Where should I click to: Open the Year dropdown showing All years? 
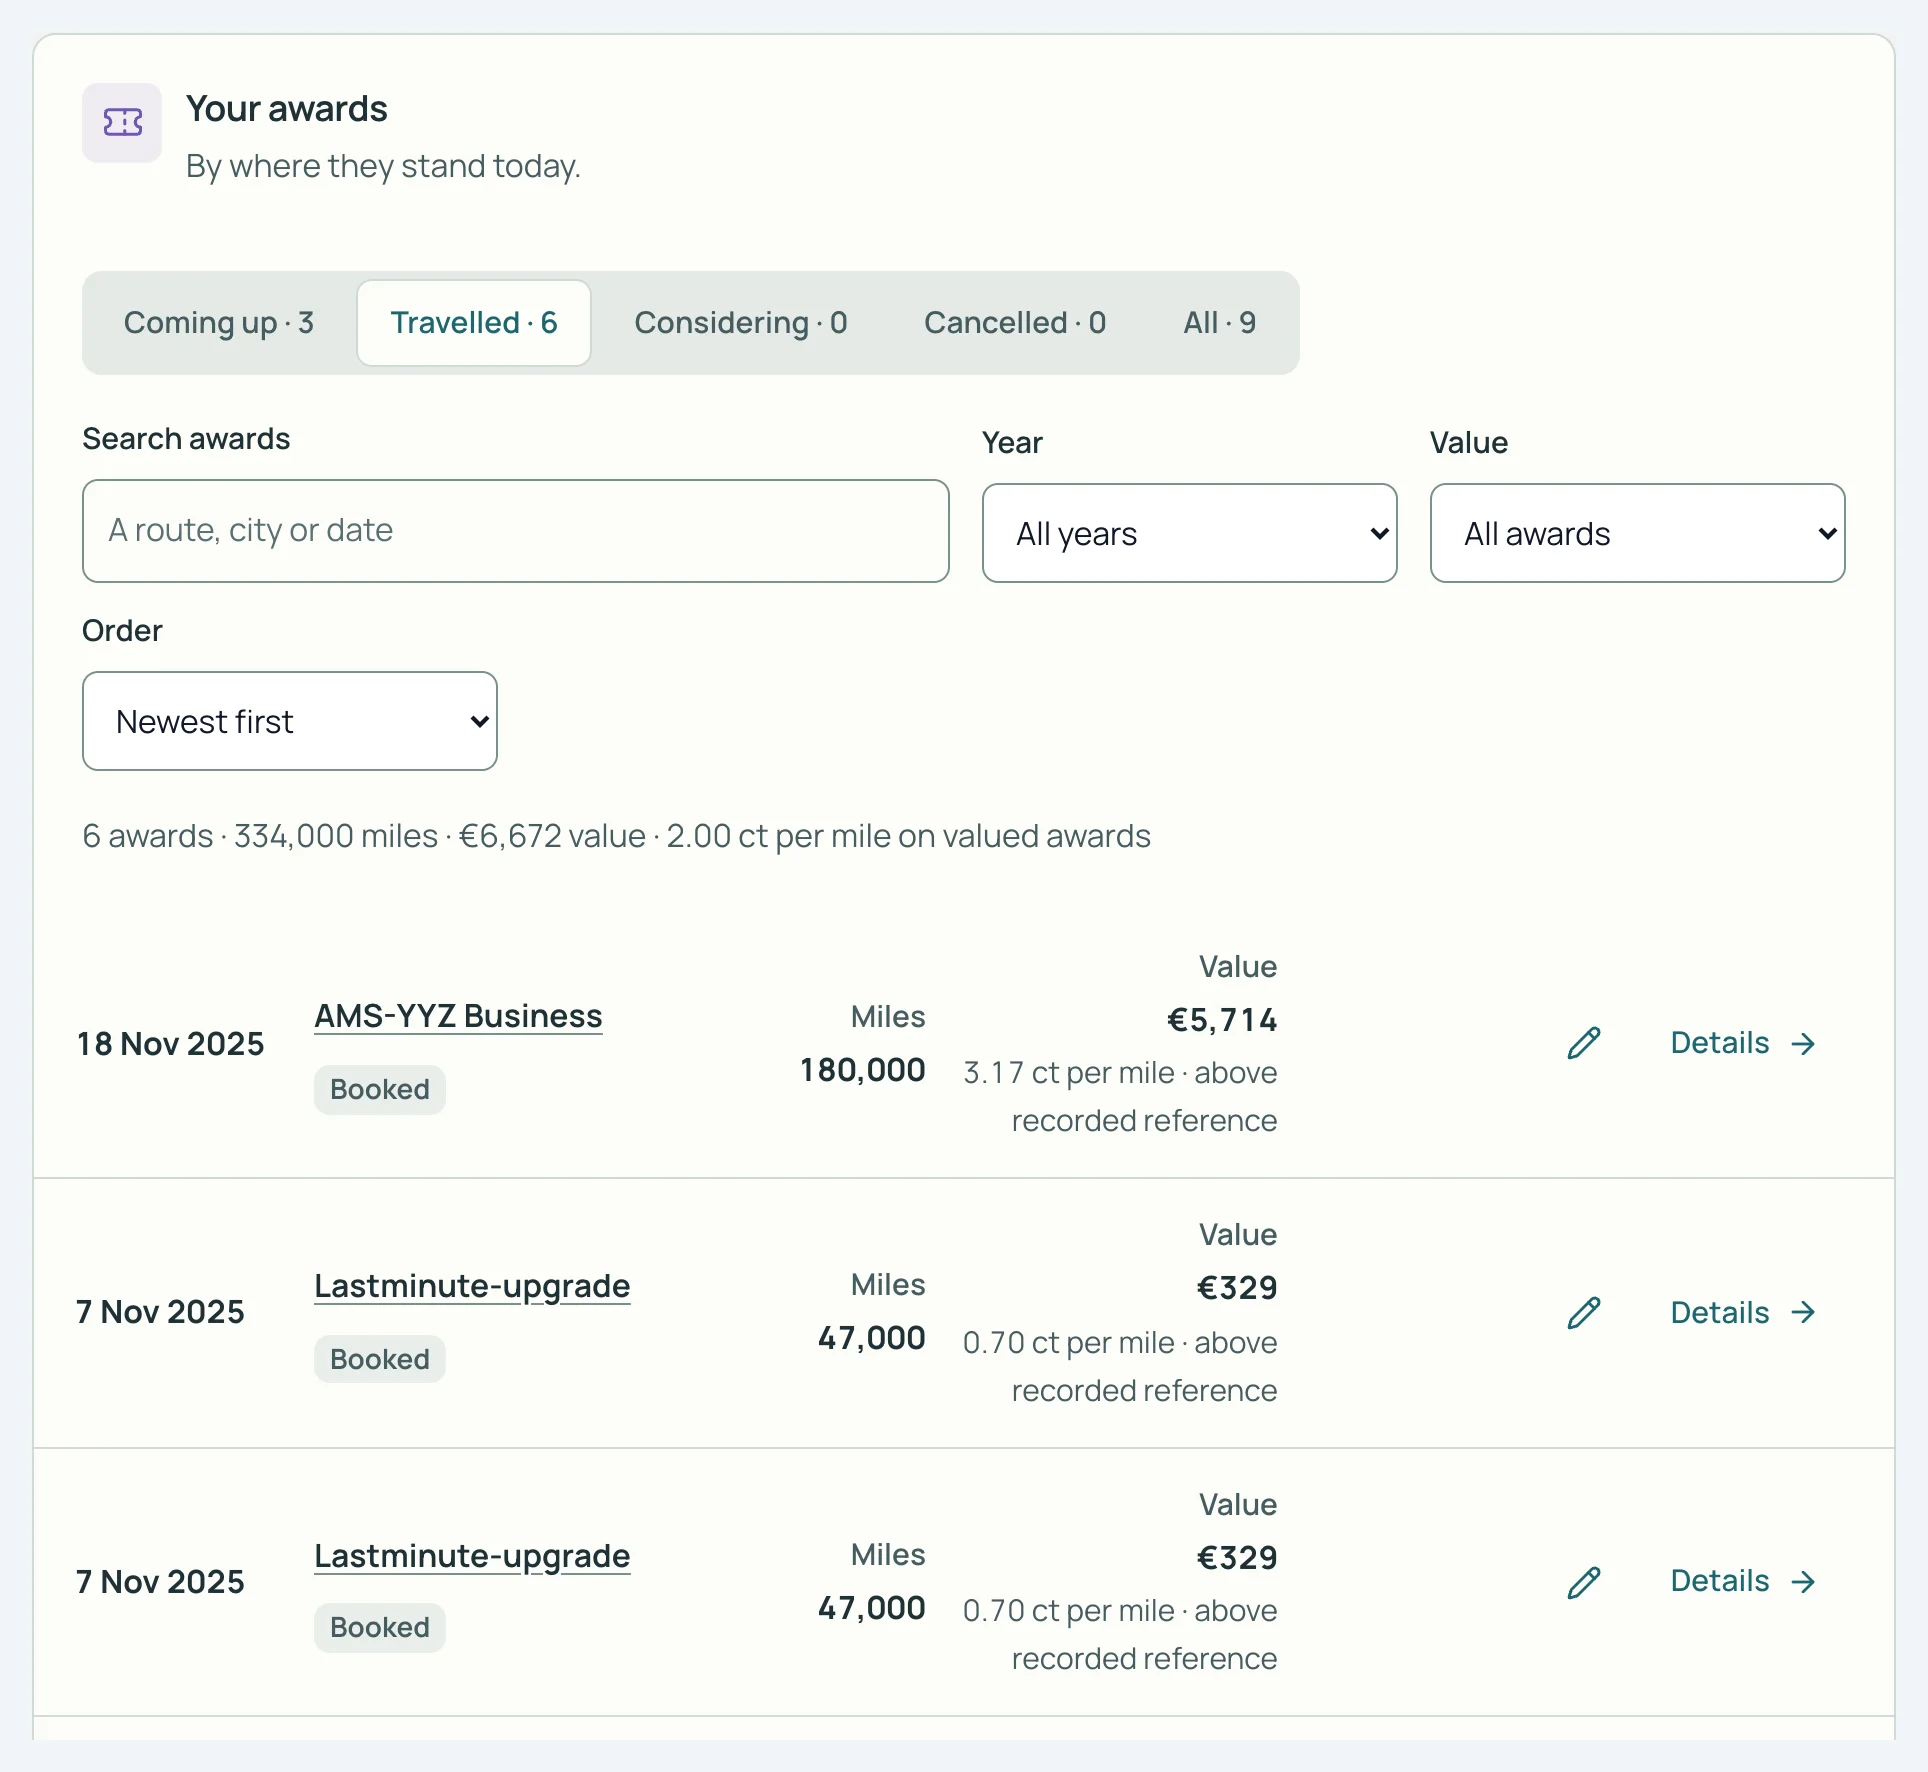point(1190,533)
